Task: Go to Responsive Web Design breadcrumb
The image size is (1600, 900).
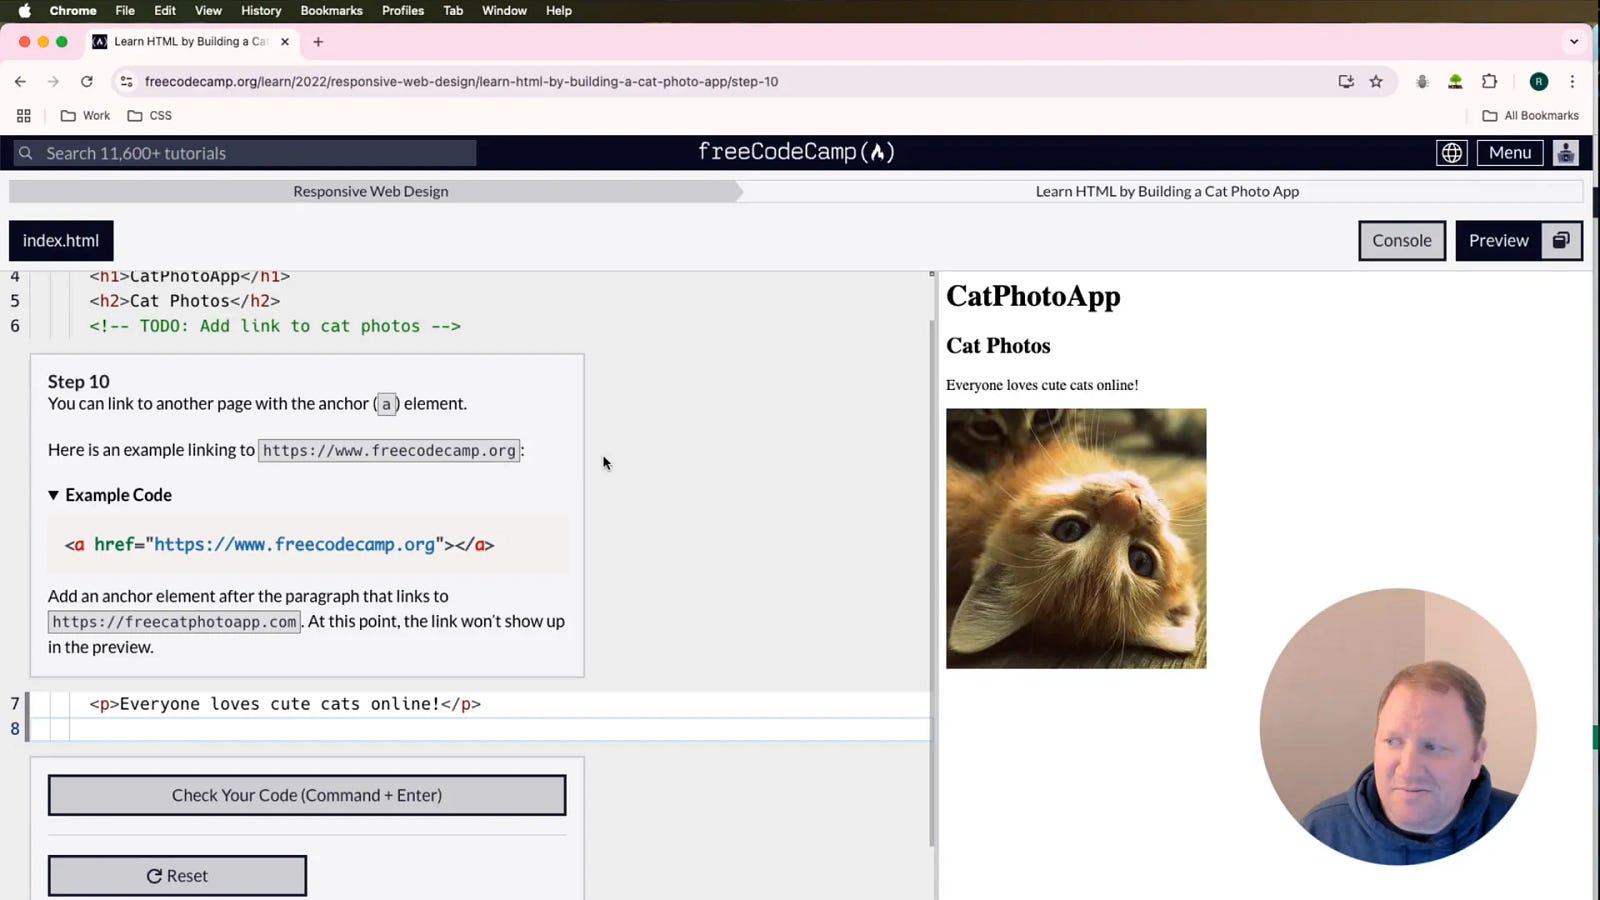Action: (x=371, y=191)
